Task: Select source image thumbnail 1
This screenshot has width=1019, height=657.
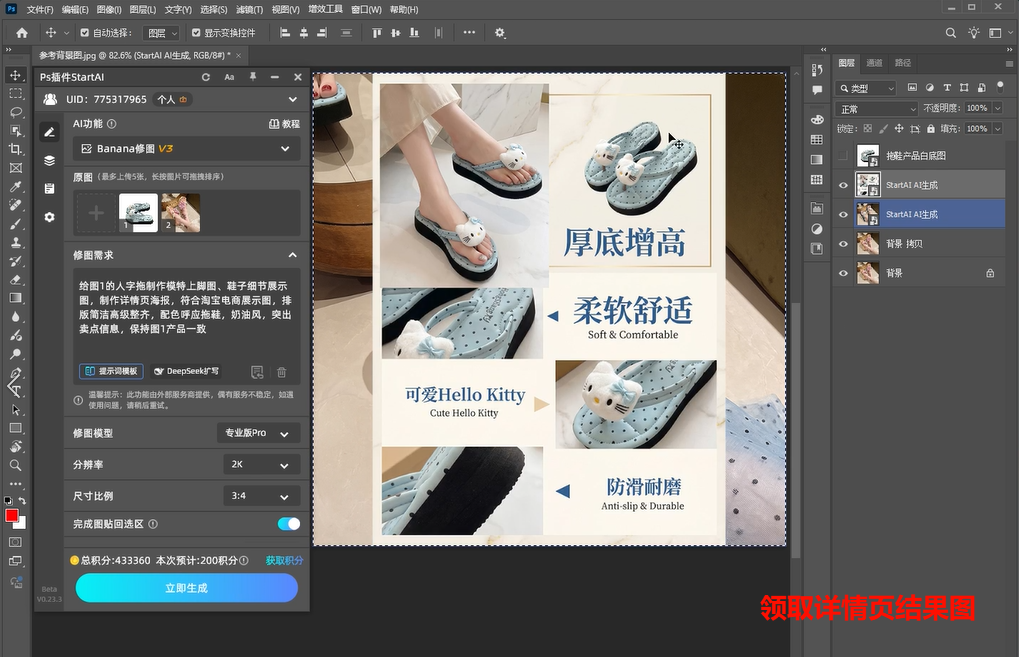Action: tap(138, 213)
